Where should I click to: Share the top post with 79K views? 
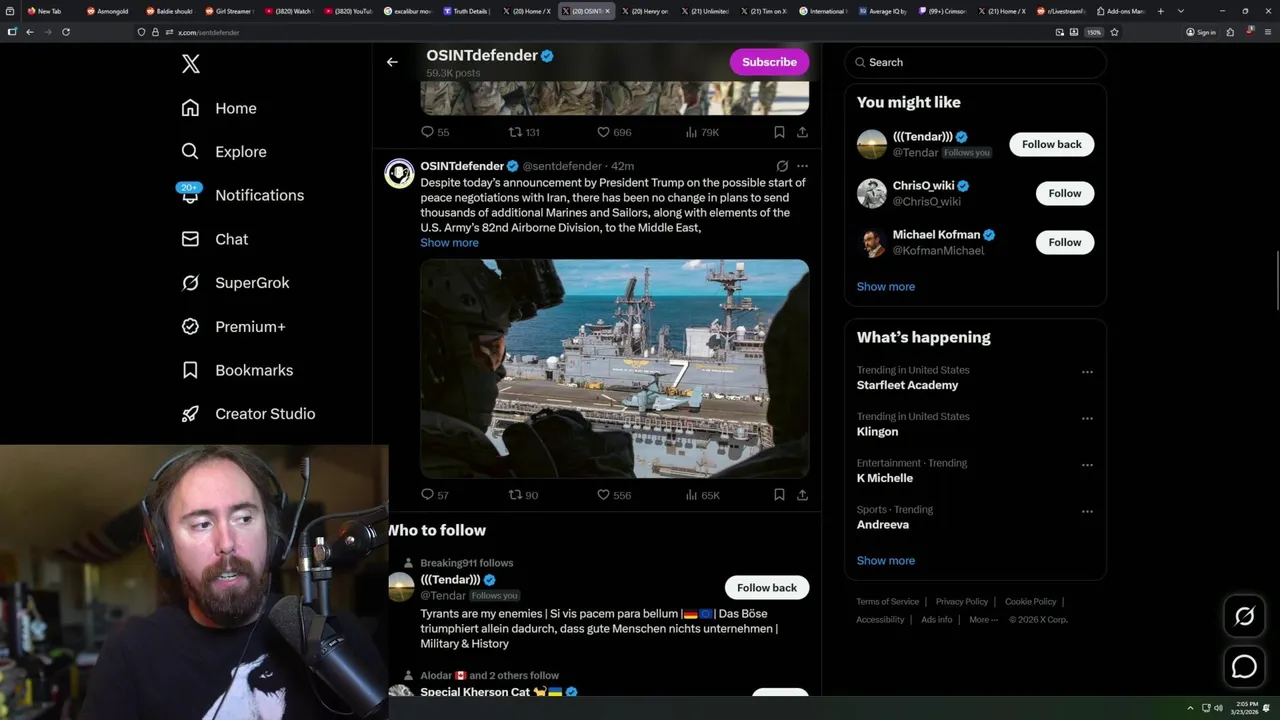coord(802,132)
